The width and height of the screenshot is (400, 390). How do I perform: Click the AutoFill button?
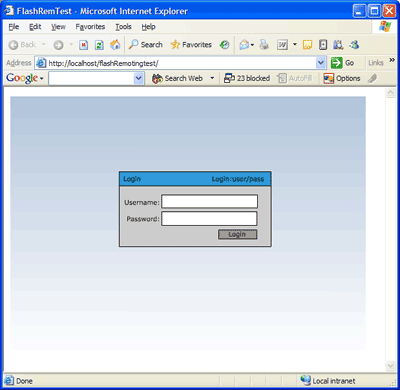pos(295,78)
